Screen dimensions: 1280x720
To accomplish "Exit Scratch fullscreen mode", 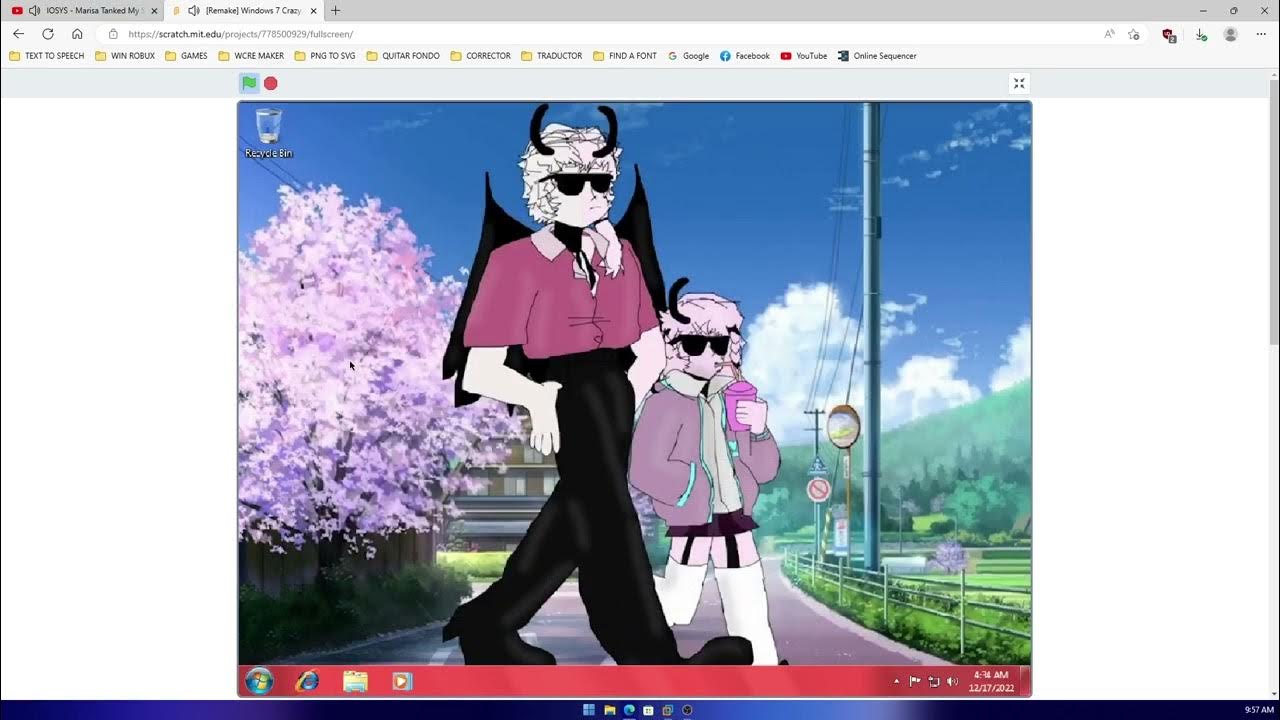I will pyautogui.click(x=1019, y=83).
